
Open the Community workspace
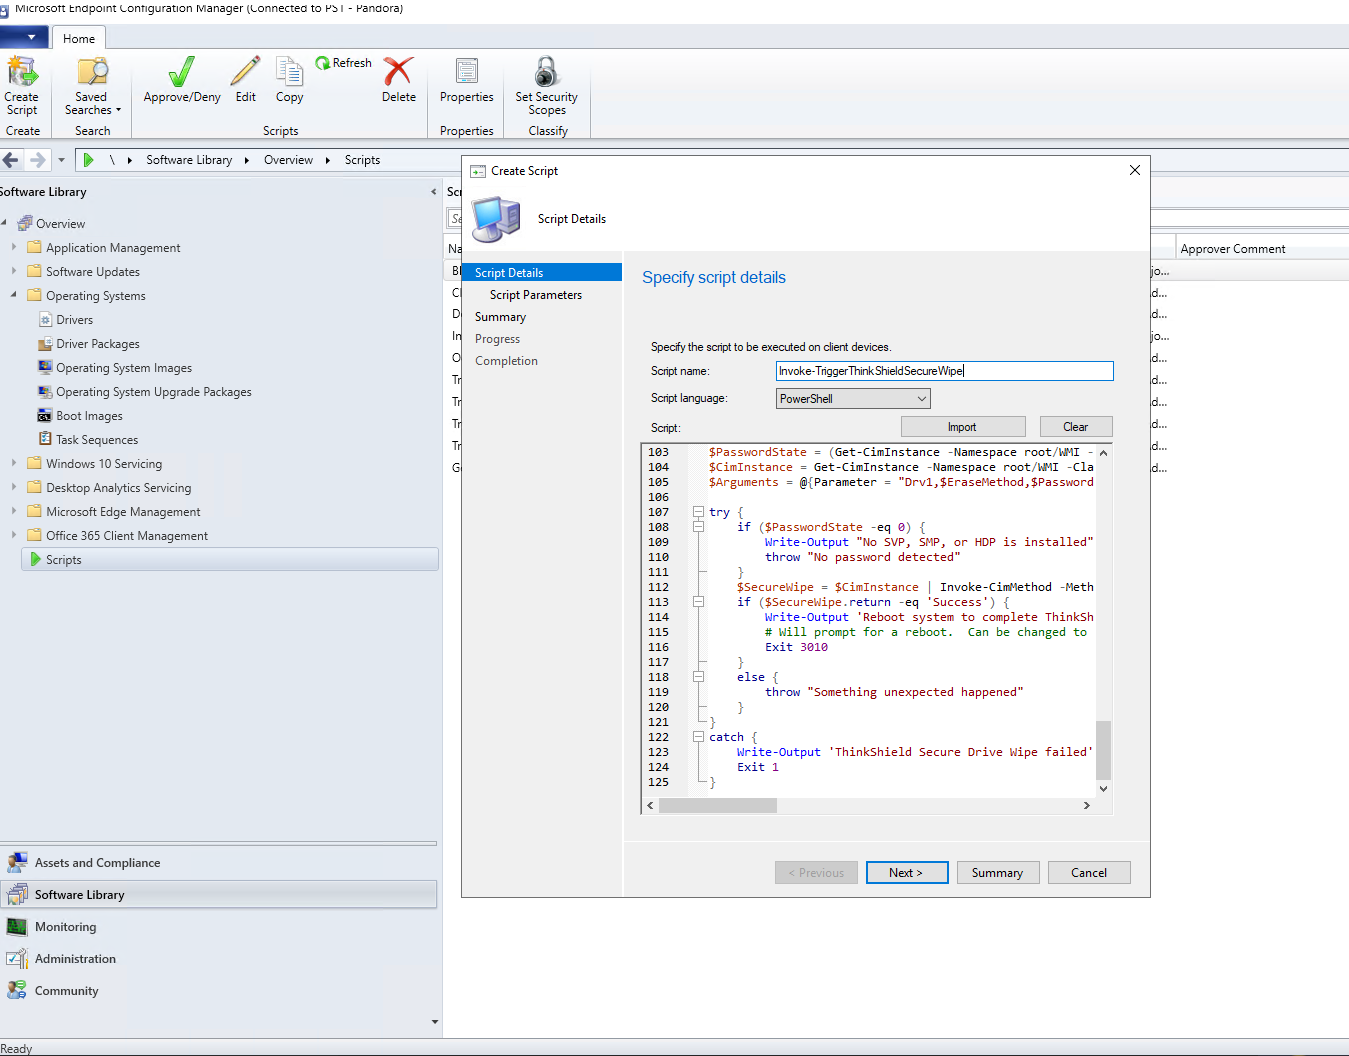[219, 991]
